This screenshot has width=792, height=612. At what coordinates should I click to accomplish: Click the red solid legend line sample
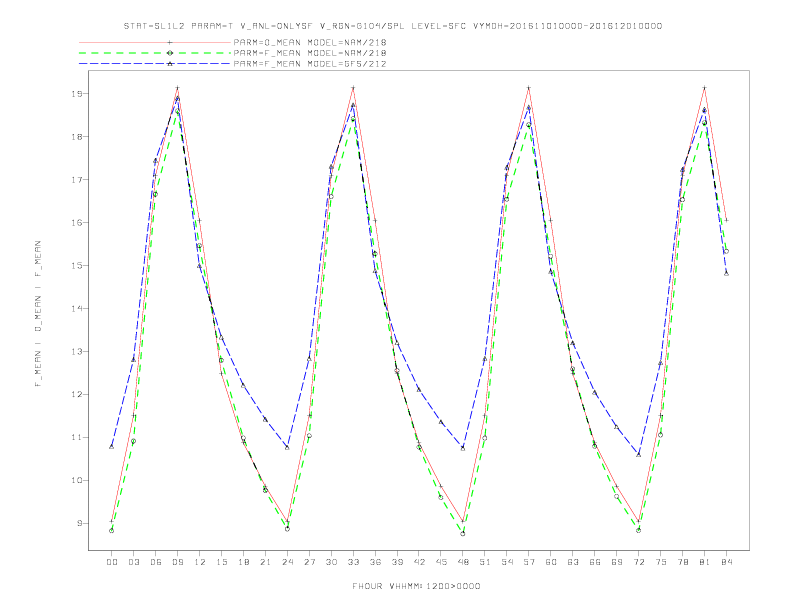155,42
